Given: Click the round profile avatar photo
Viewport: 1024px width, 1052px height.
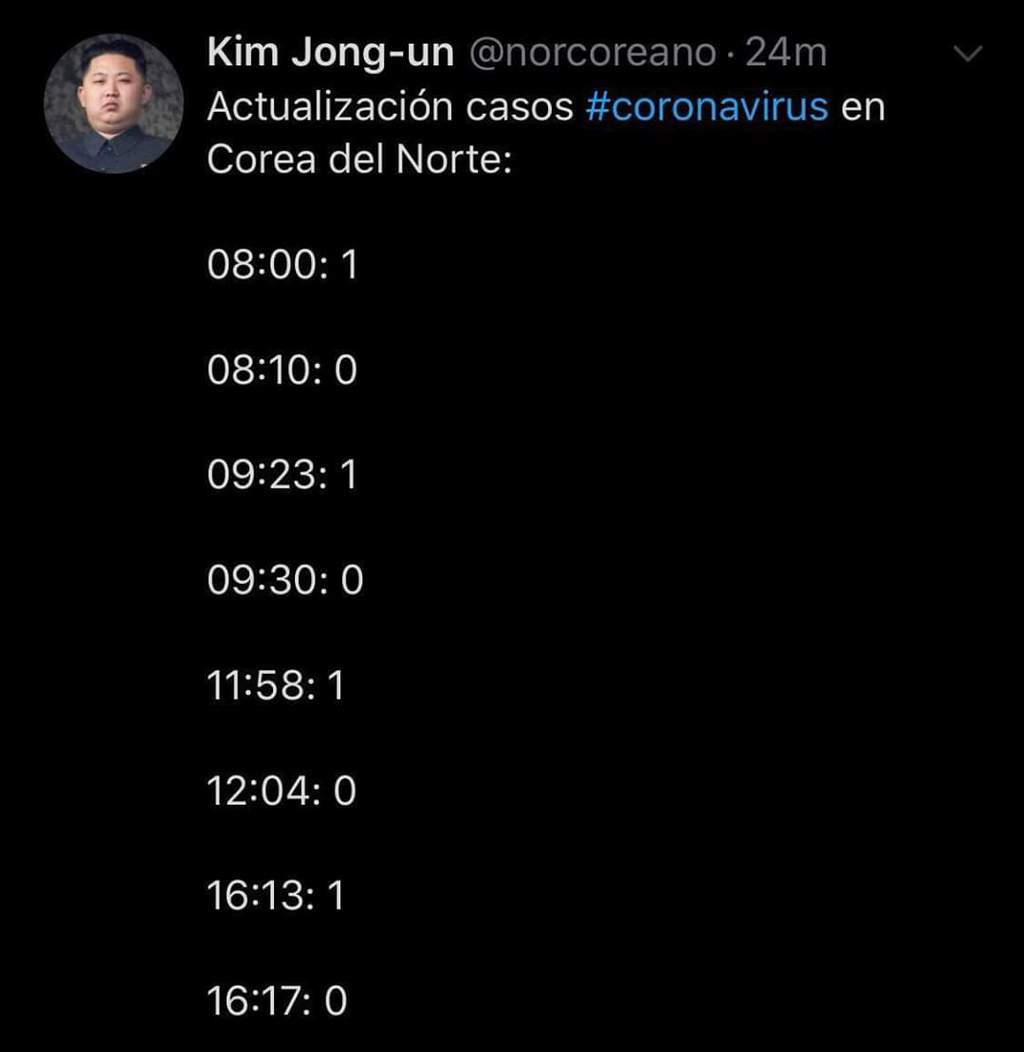Looking at the screenshot, I should [114, 104].
